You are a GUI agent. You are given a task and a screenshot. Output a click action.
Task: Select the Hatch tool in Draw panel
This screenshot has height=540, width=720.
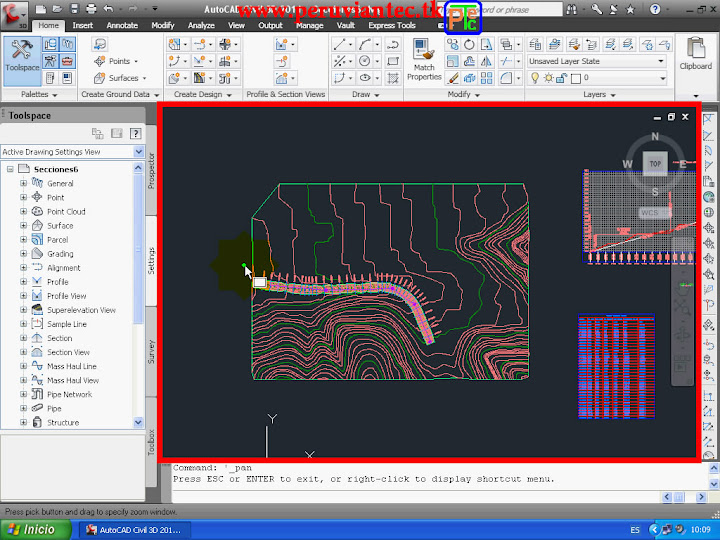(x=393, y=78)
